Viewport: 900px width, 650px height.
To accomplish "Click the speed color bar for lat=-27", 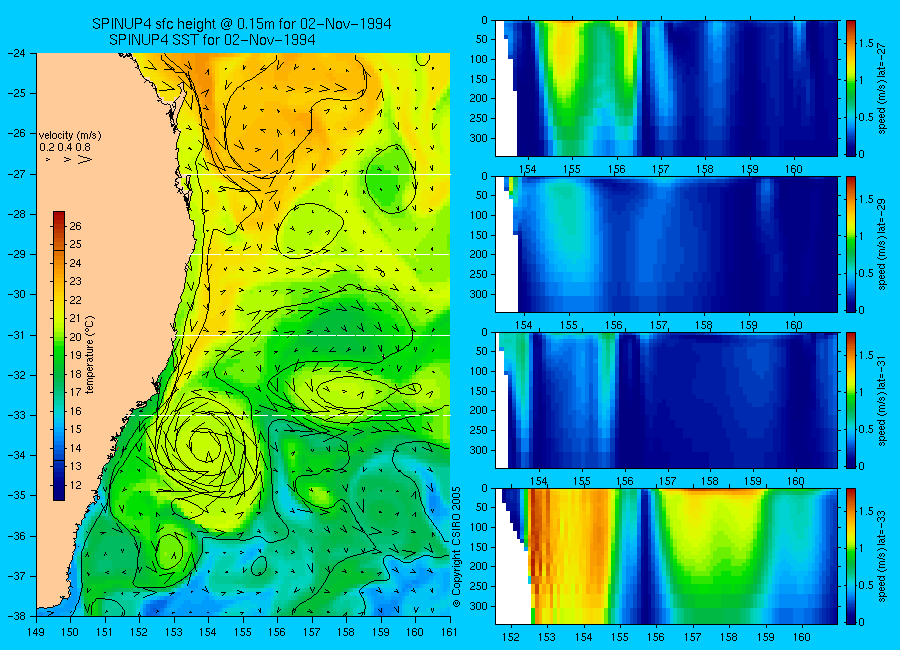I will click(851, 88).
